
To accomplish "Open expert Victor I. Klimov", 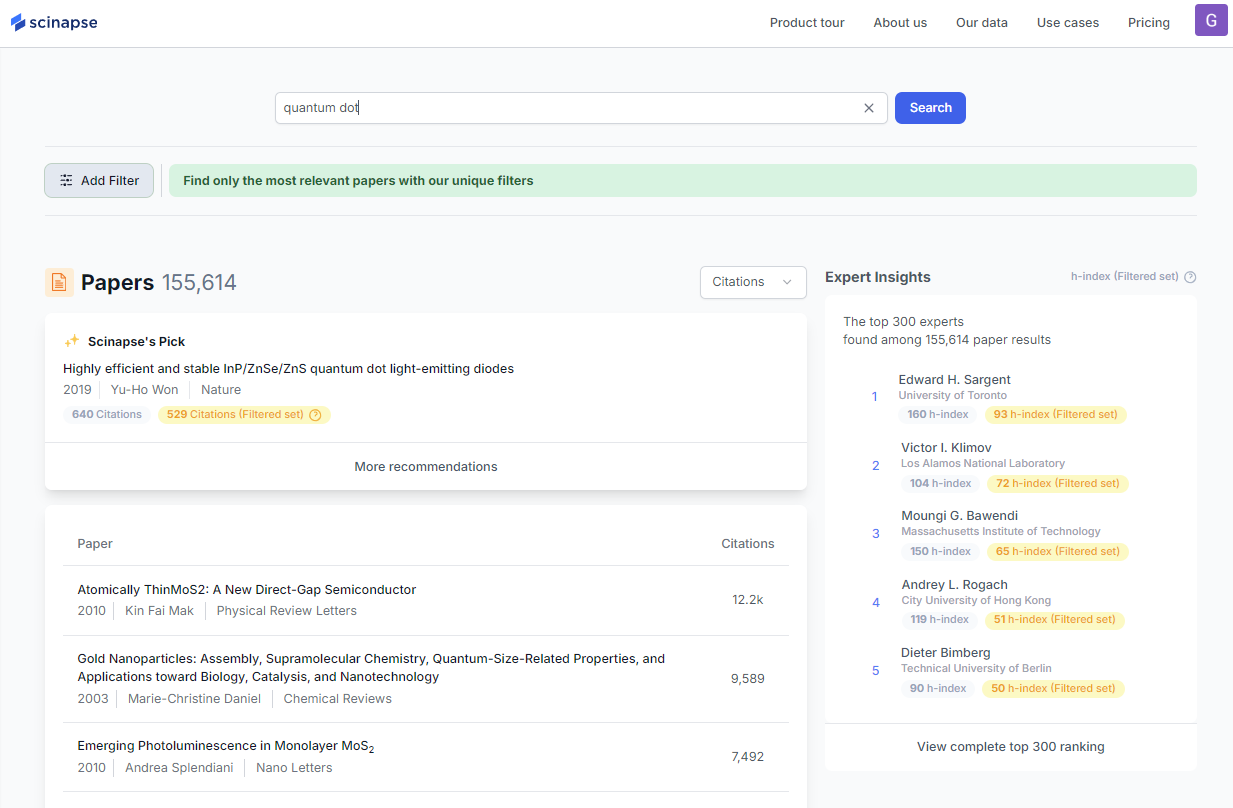I will click(x=946, y=447).
